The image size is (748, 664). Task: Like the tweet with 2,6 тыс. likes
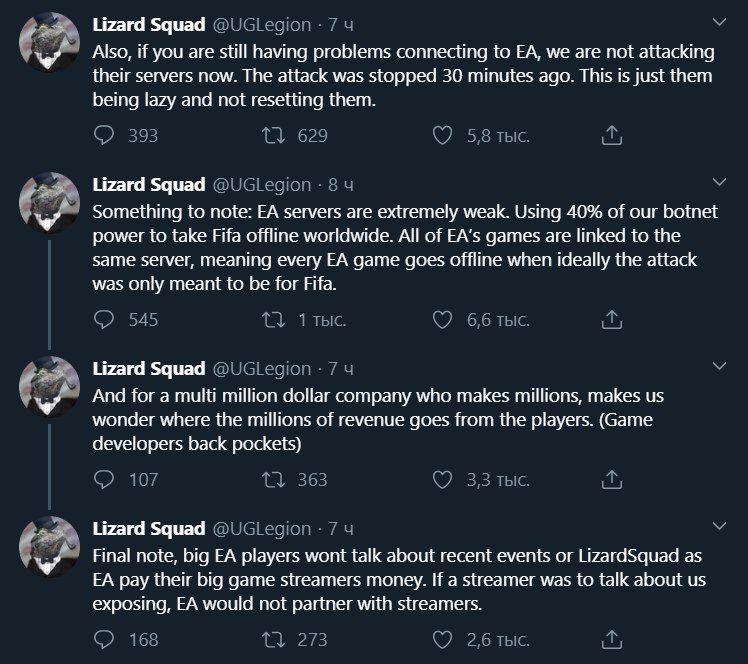click(442, 640)
